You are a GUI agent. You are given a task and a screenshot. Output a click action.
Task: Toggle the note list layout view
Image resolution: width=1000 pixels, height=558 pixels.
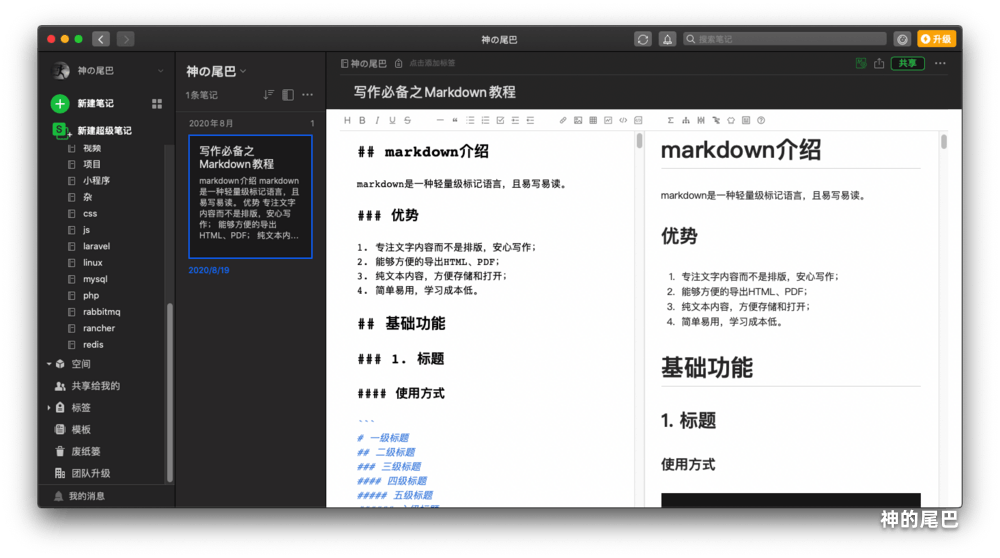[x=288, y=95]
